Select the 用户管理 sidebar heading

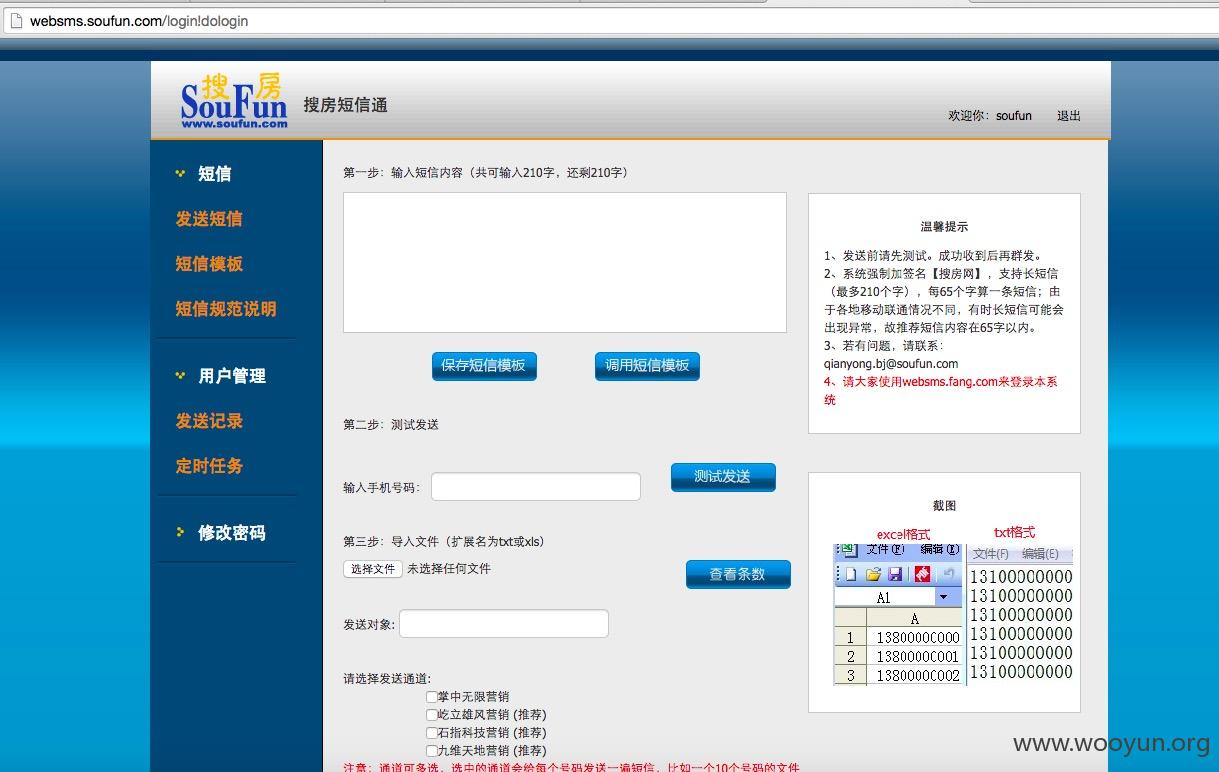click(232, 376)
